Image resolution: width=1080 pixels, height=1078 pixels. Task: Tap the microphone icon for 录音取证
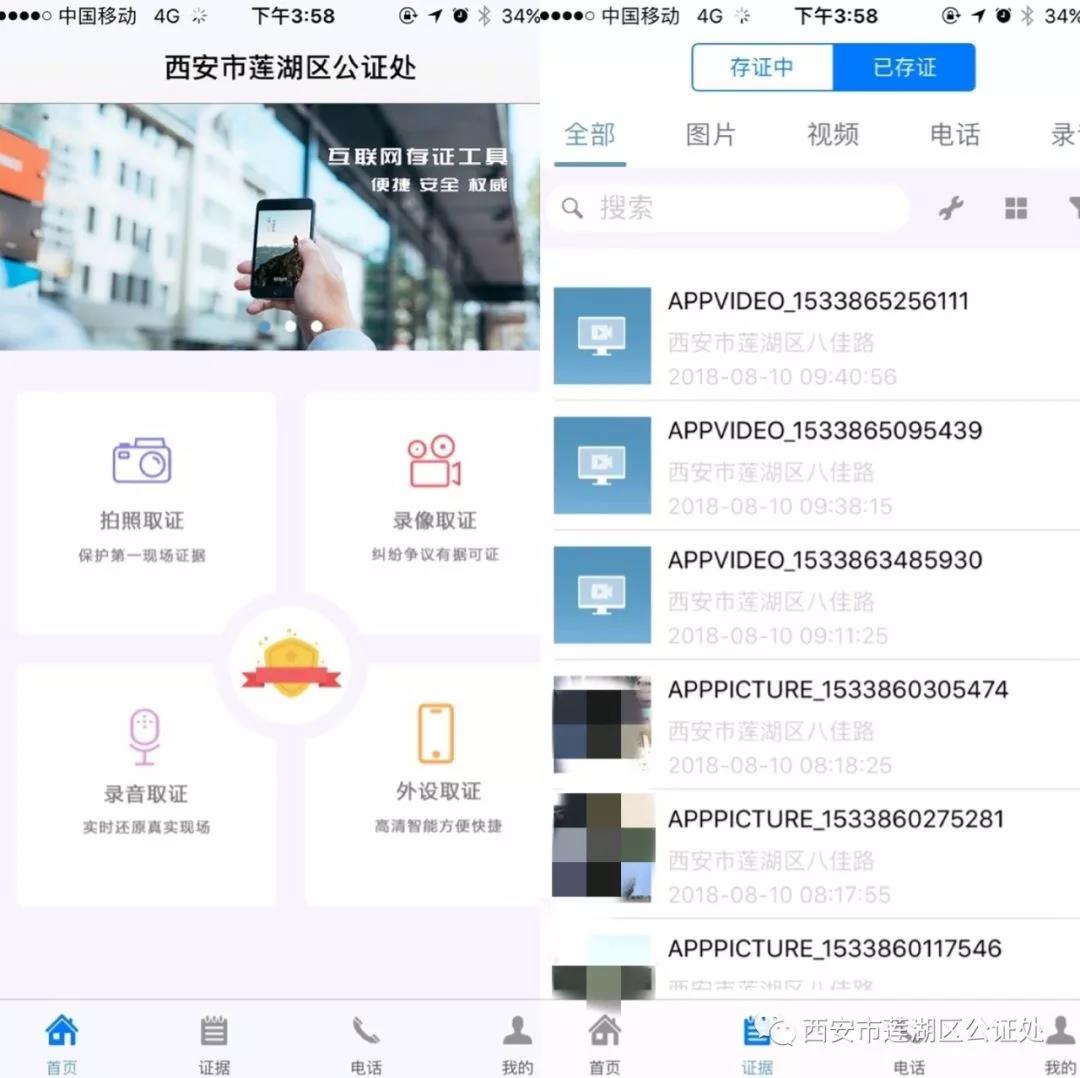click(145, 736)
